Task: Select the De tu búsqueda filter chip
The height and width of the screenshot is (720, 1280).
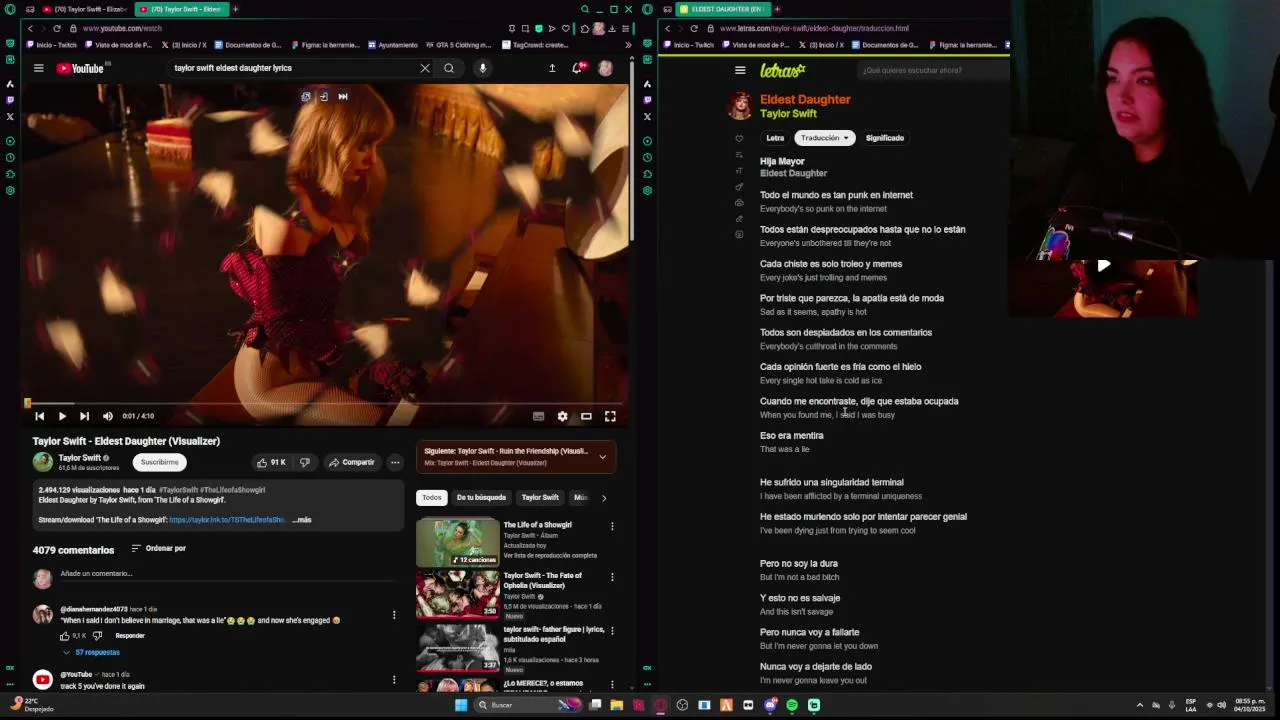Action: pos(481,497)
